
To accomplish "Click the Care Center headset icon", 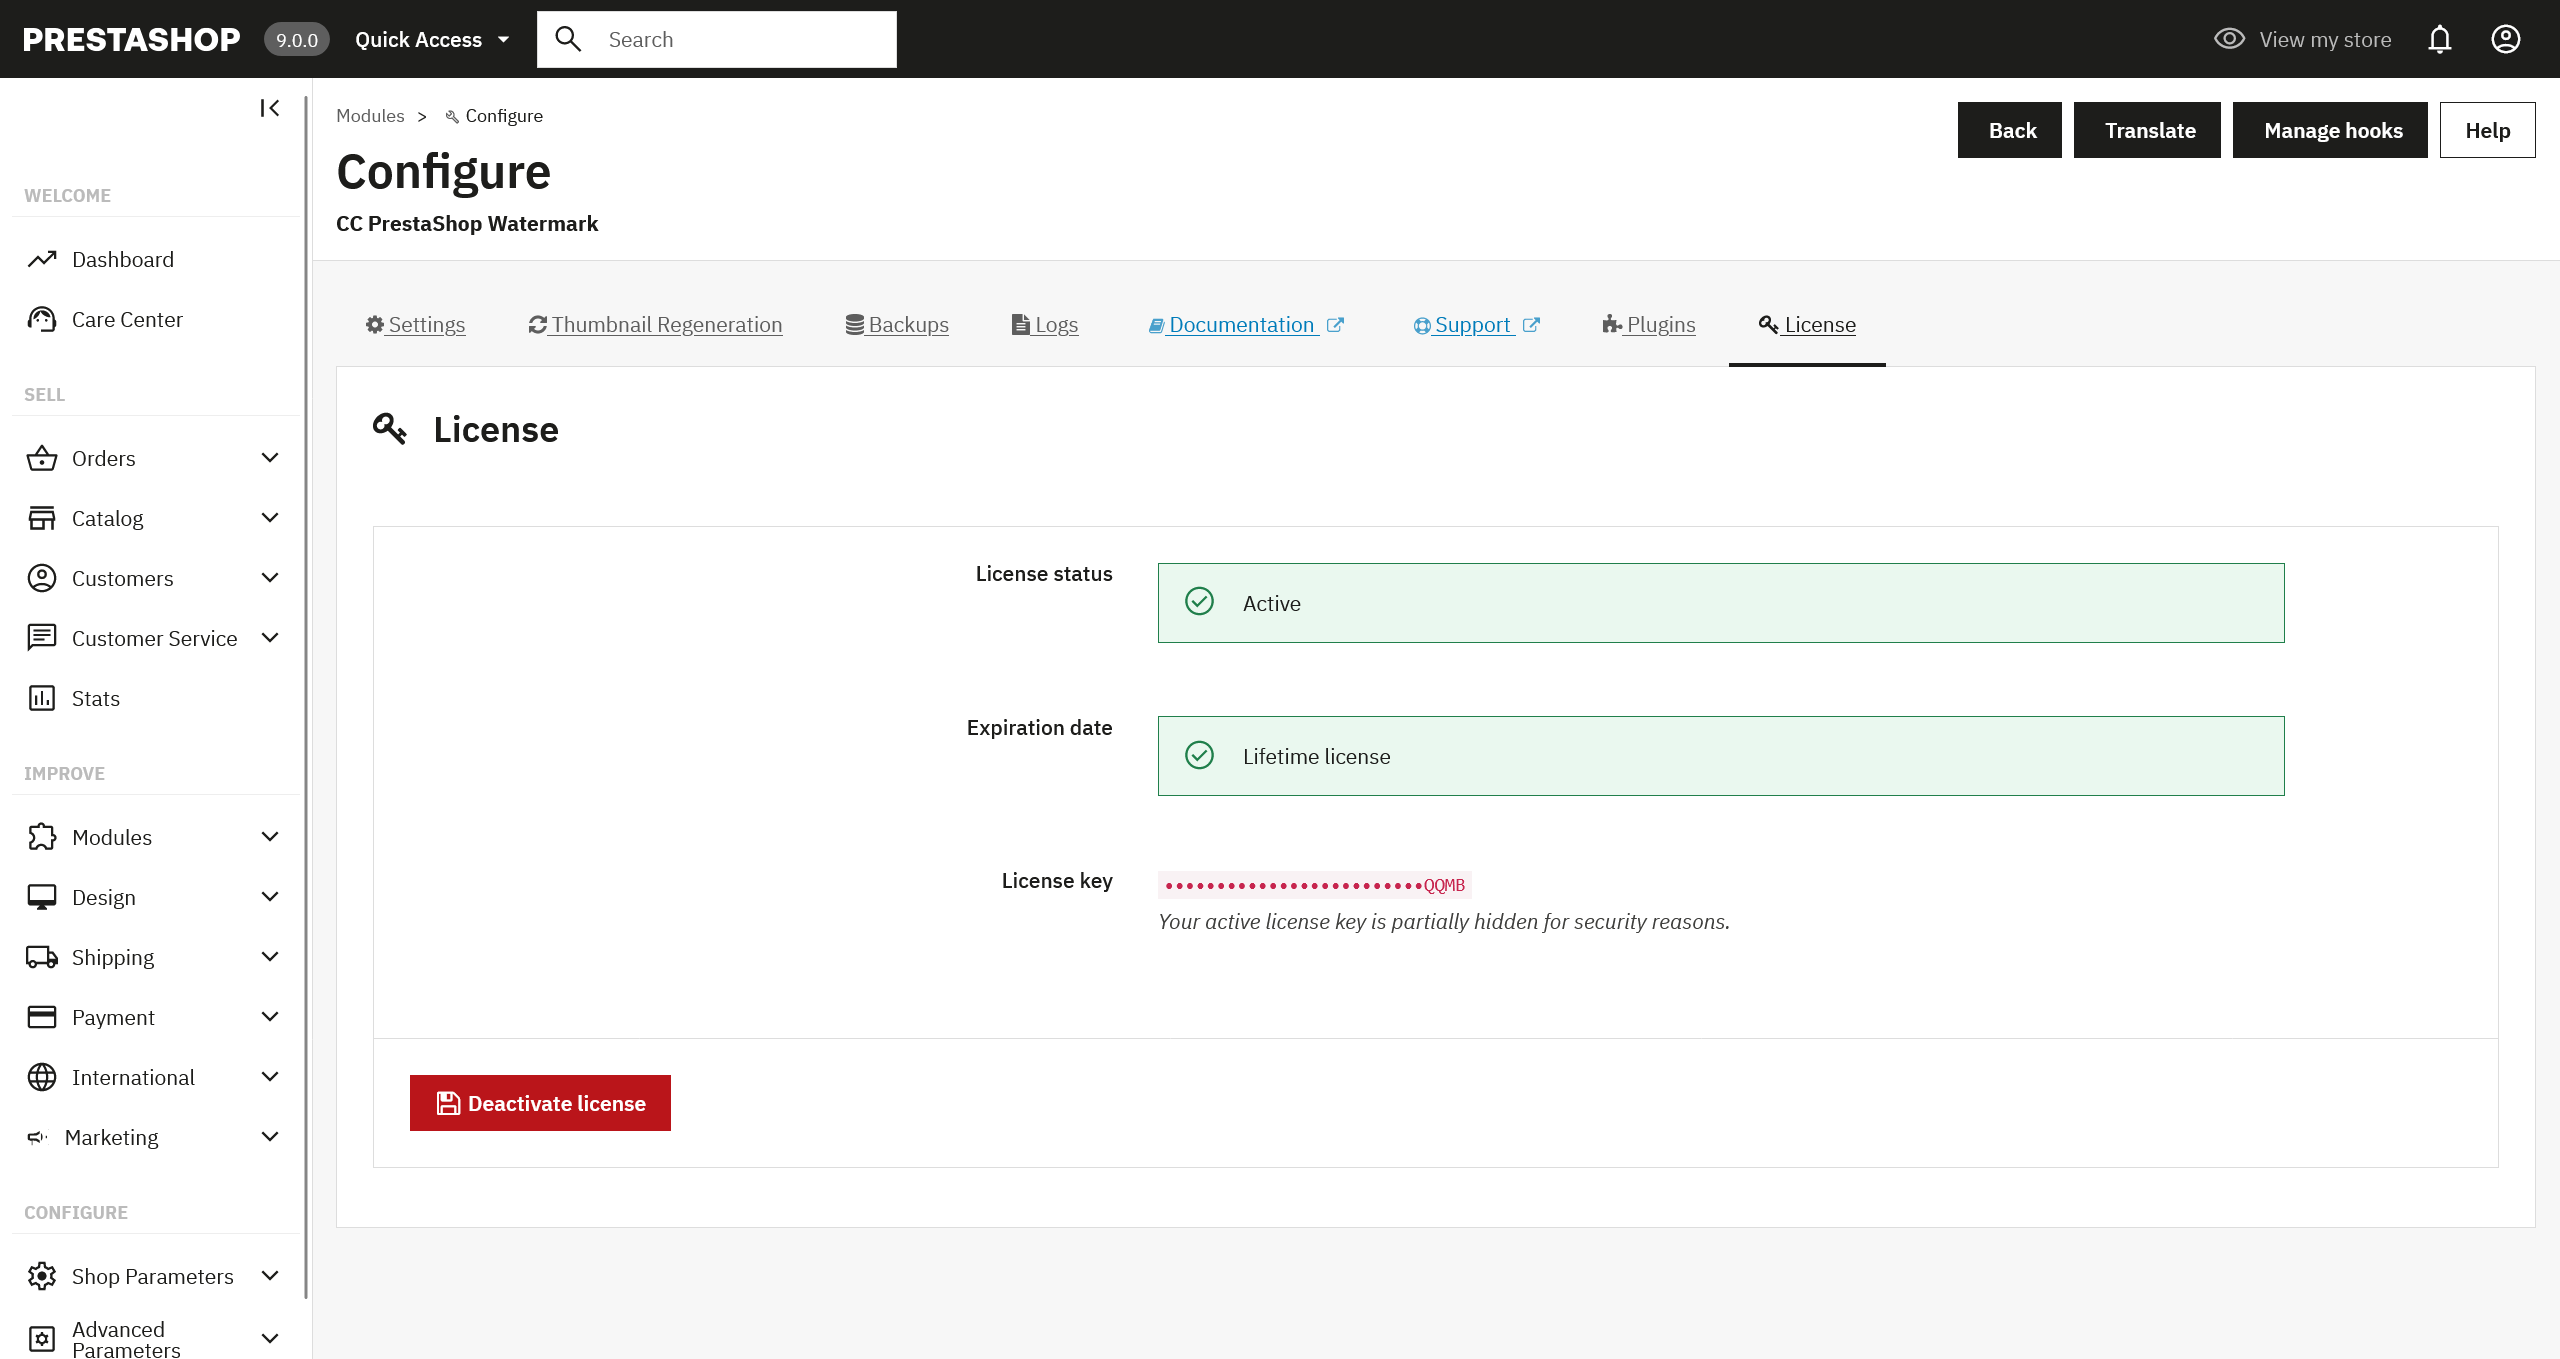I will click(42, 320).
